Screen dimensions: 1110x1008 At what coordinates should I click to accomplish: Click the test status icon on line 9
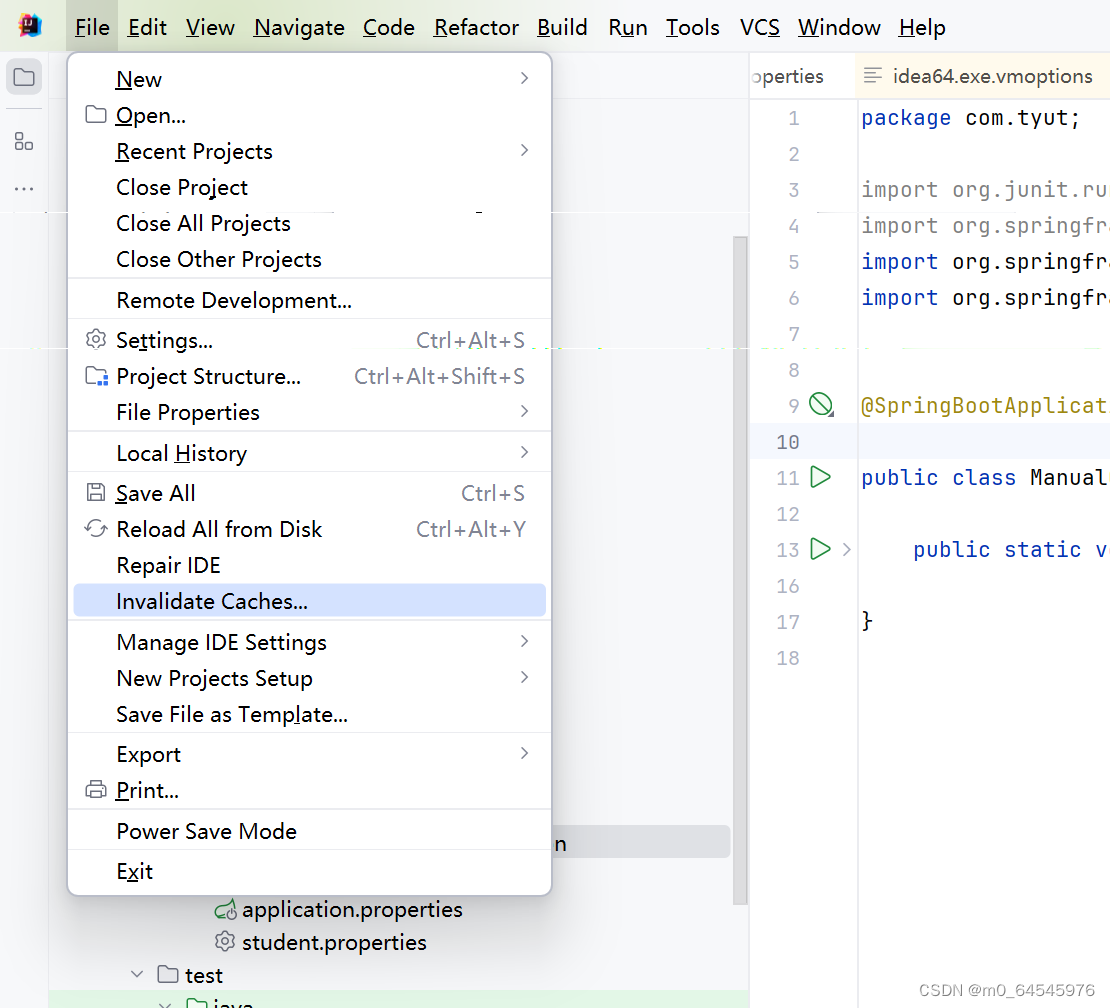click(820, 404)
